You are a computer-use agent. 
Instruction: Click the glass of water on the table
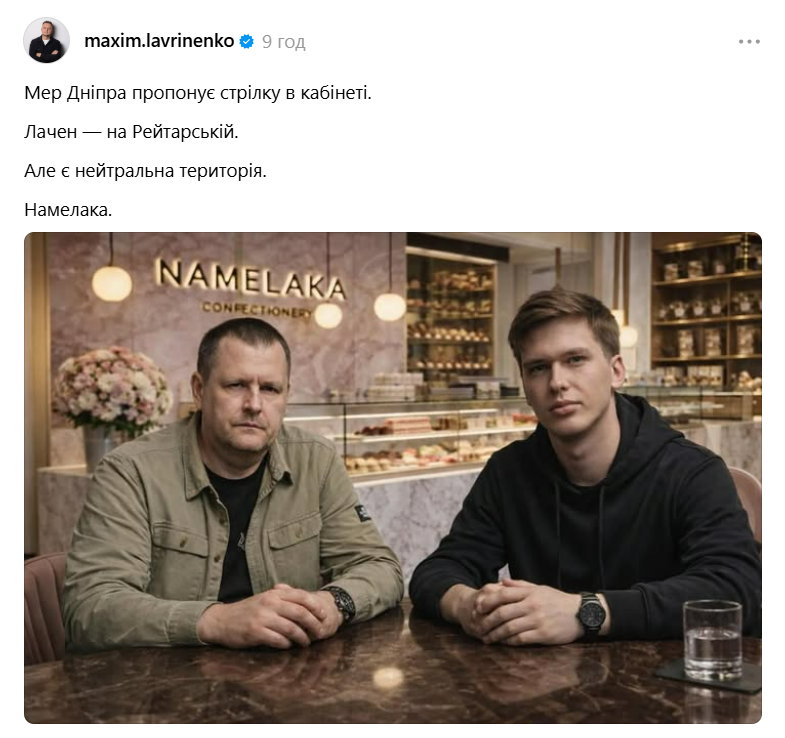click(712, 639)
